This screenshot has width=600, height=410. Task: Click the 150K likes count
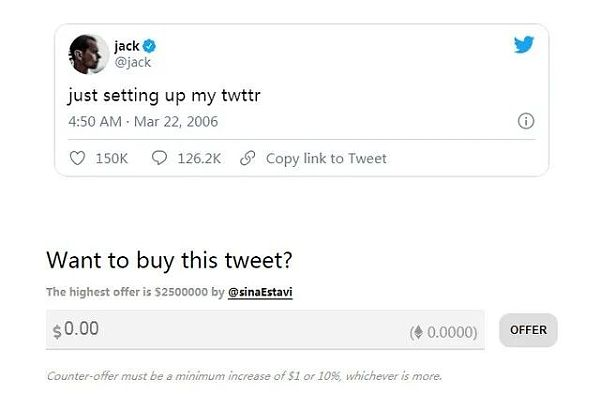pos(112,158)
